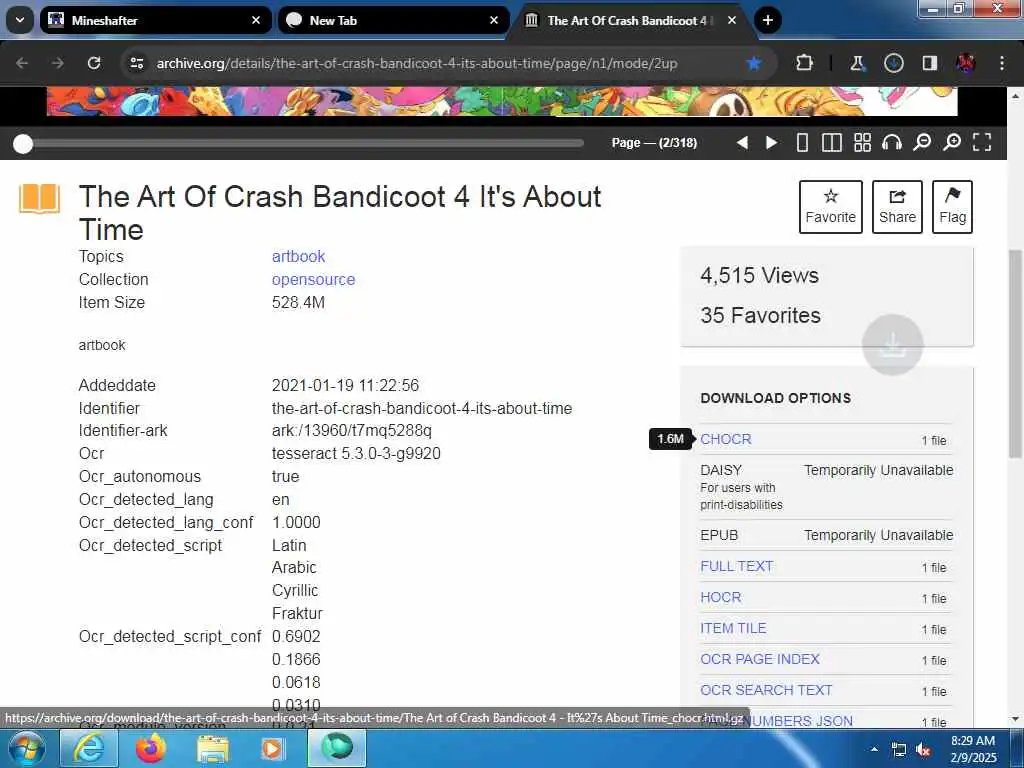1024x768 pixels.
Task: Click the site information icon
Action: point(137,63)
